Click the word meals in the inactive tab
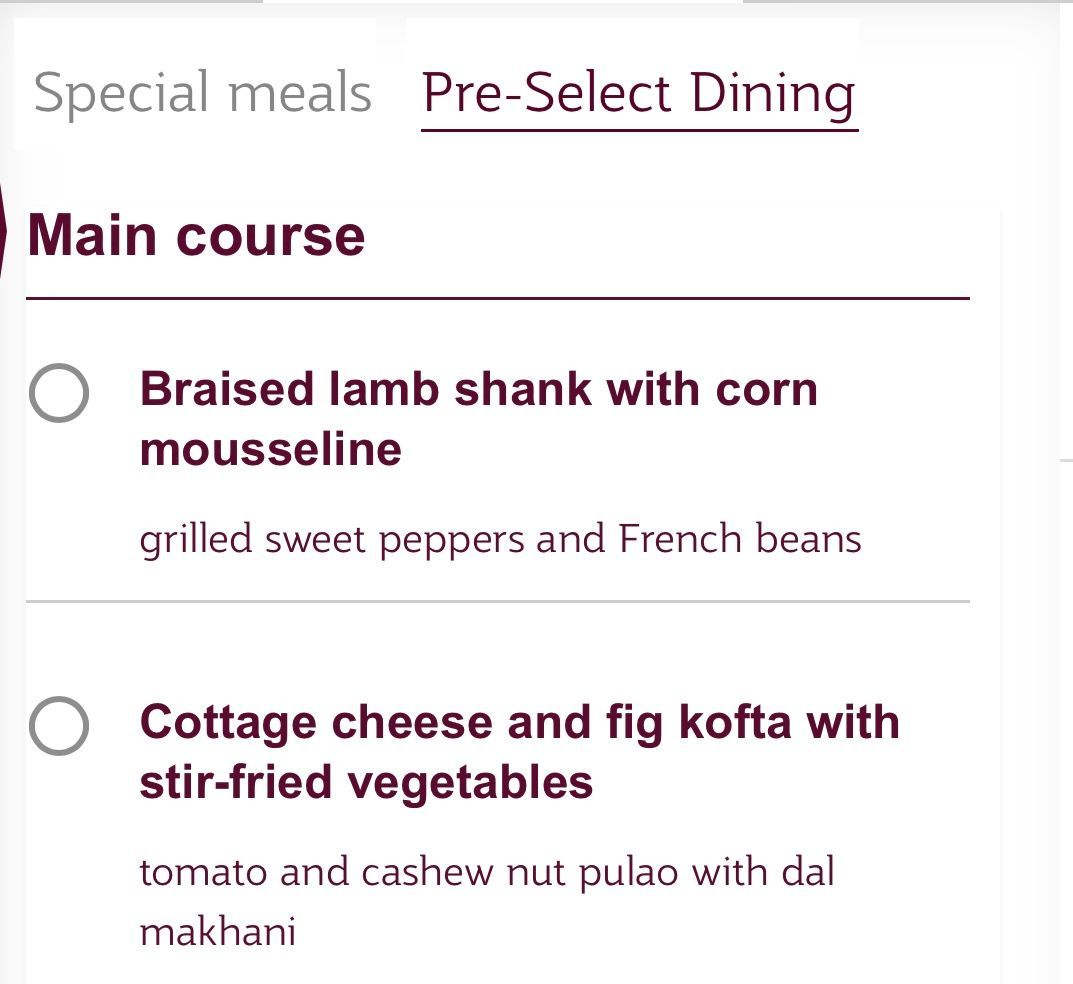Viewport: 1073px width, 984px height. (x=300, y=93)
